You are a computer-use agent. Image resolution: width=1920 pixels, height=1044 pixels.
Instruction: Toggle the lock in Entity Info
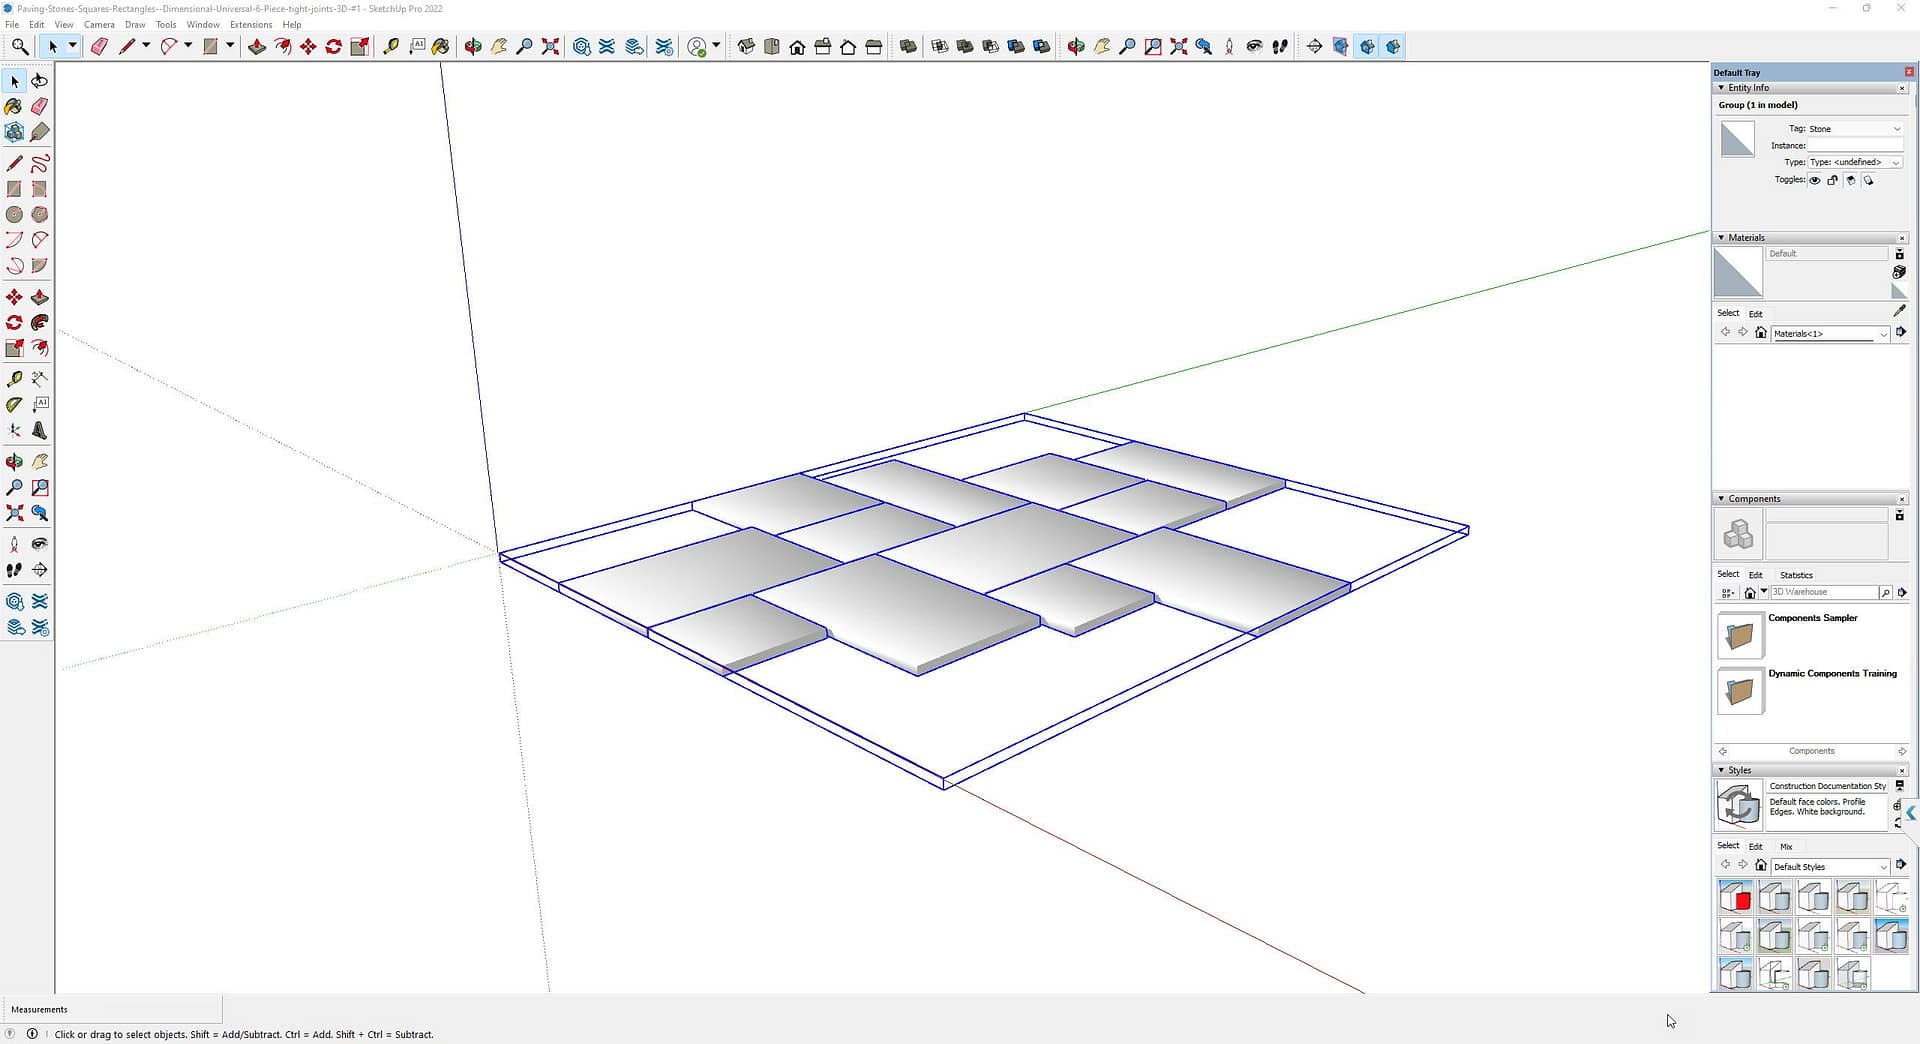(1832, 181)
